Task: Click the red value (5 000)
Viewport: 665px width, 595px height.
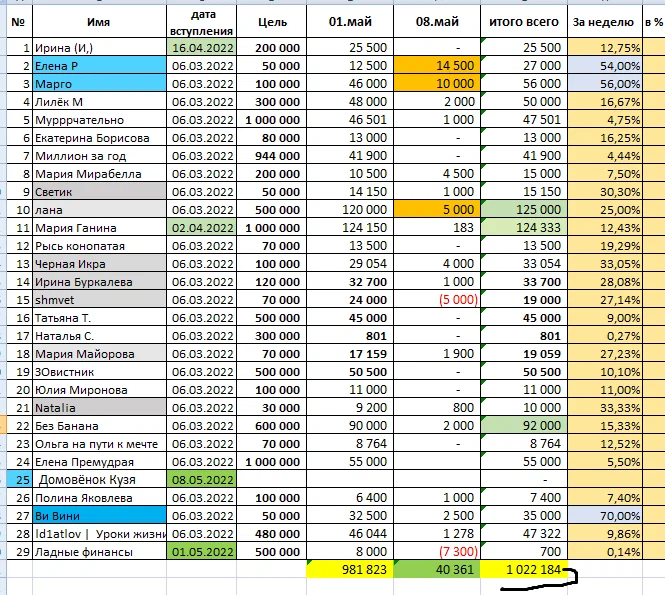Action: point(437,300)
